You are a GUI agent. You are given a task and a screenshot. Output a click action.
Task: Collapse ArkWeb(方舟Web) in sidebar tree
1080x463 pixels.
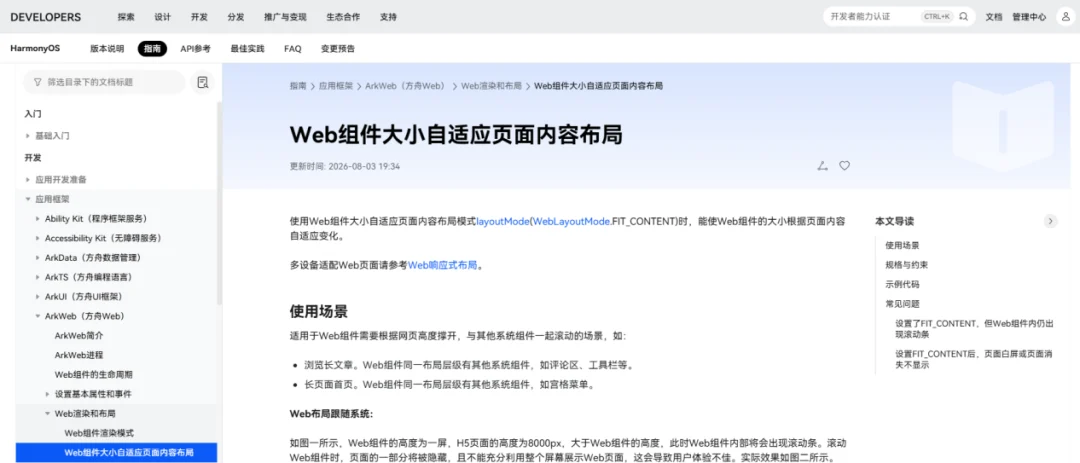click(x=38, y=316)
